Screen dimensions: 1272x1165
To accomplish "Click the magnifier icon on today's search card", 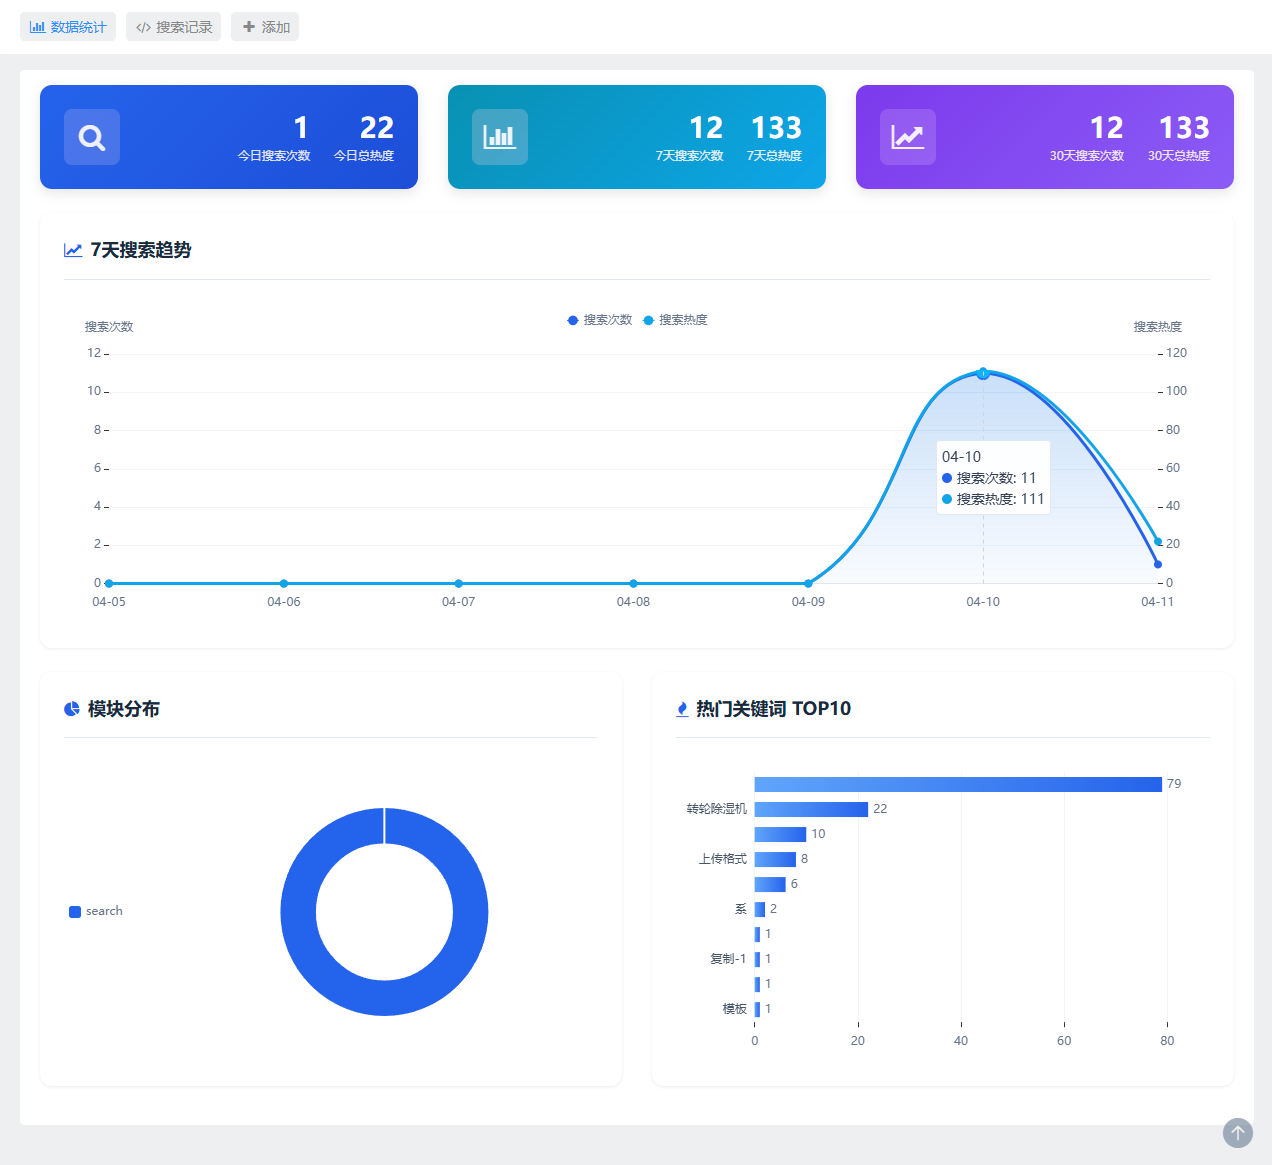I will coord(92,137).
